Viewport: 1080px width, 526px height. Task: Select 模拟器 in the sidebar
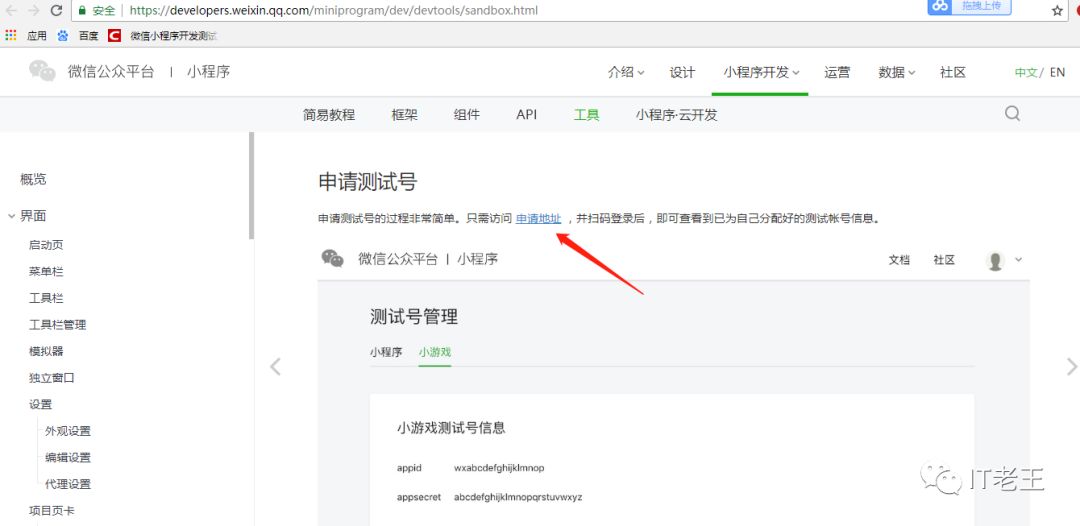[x=46, y=351]
